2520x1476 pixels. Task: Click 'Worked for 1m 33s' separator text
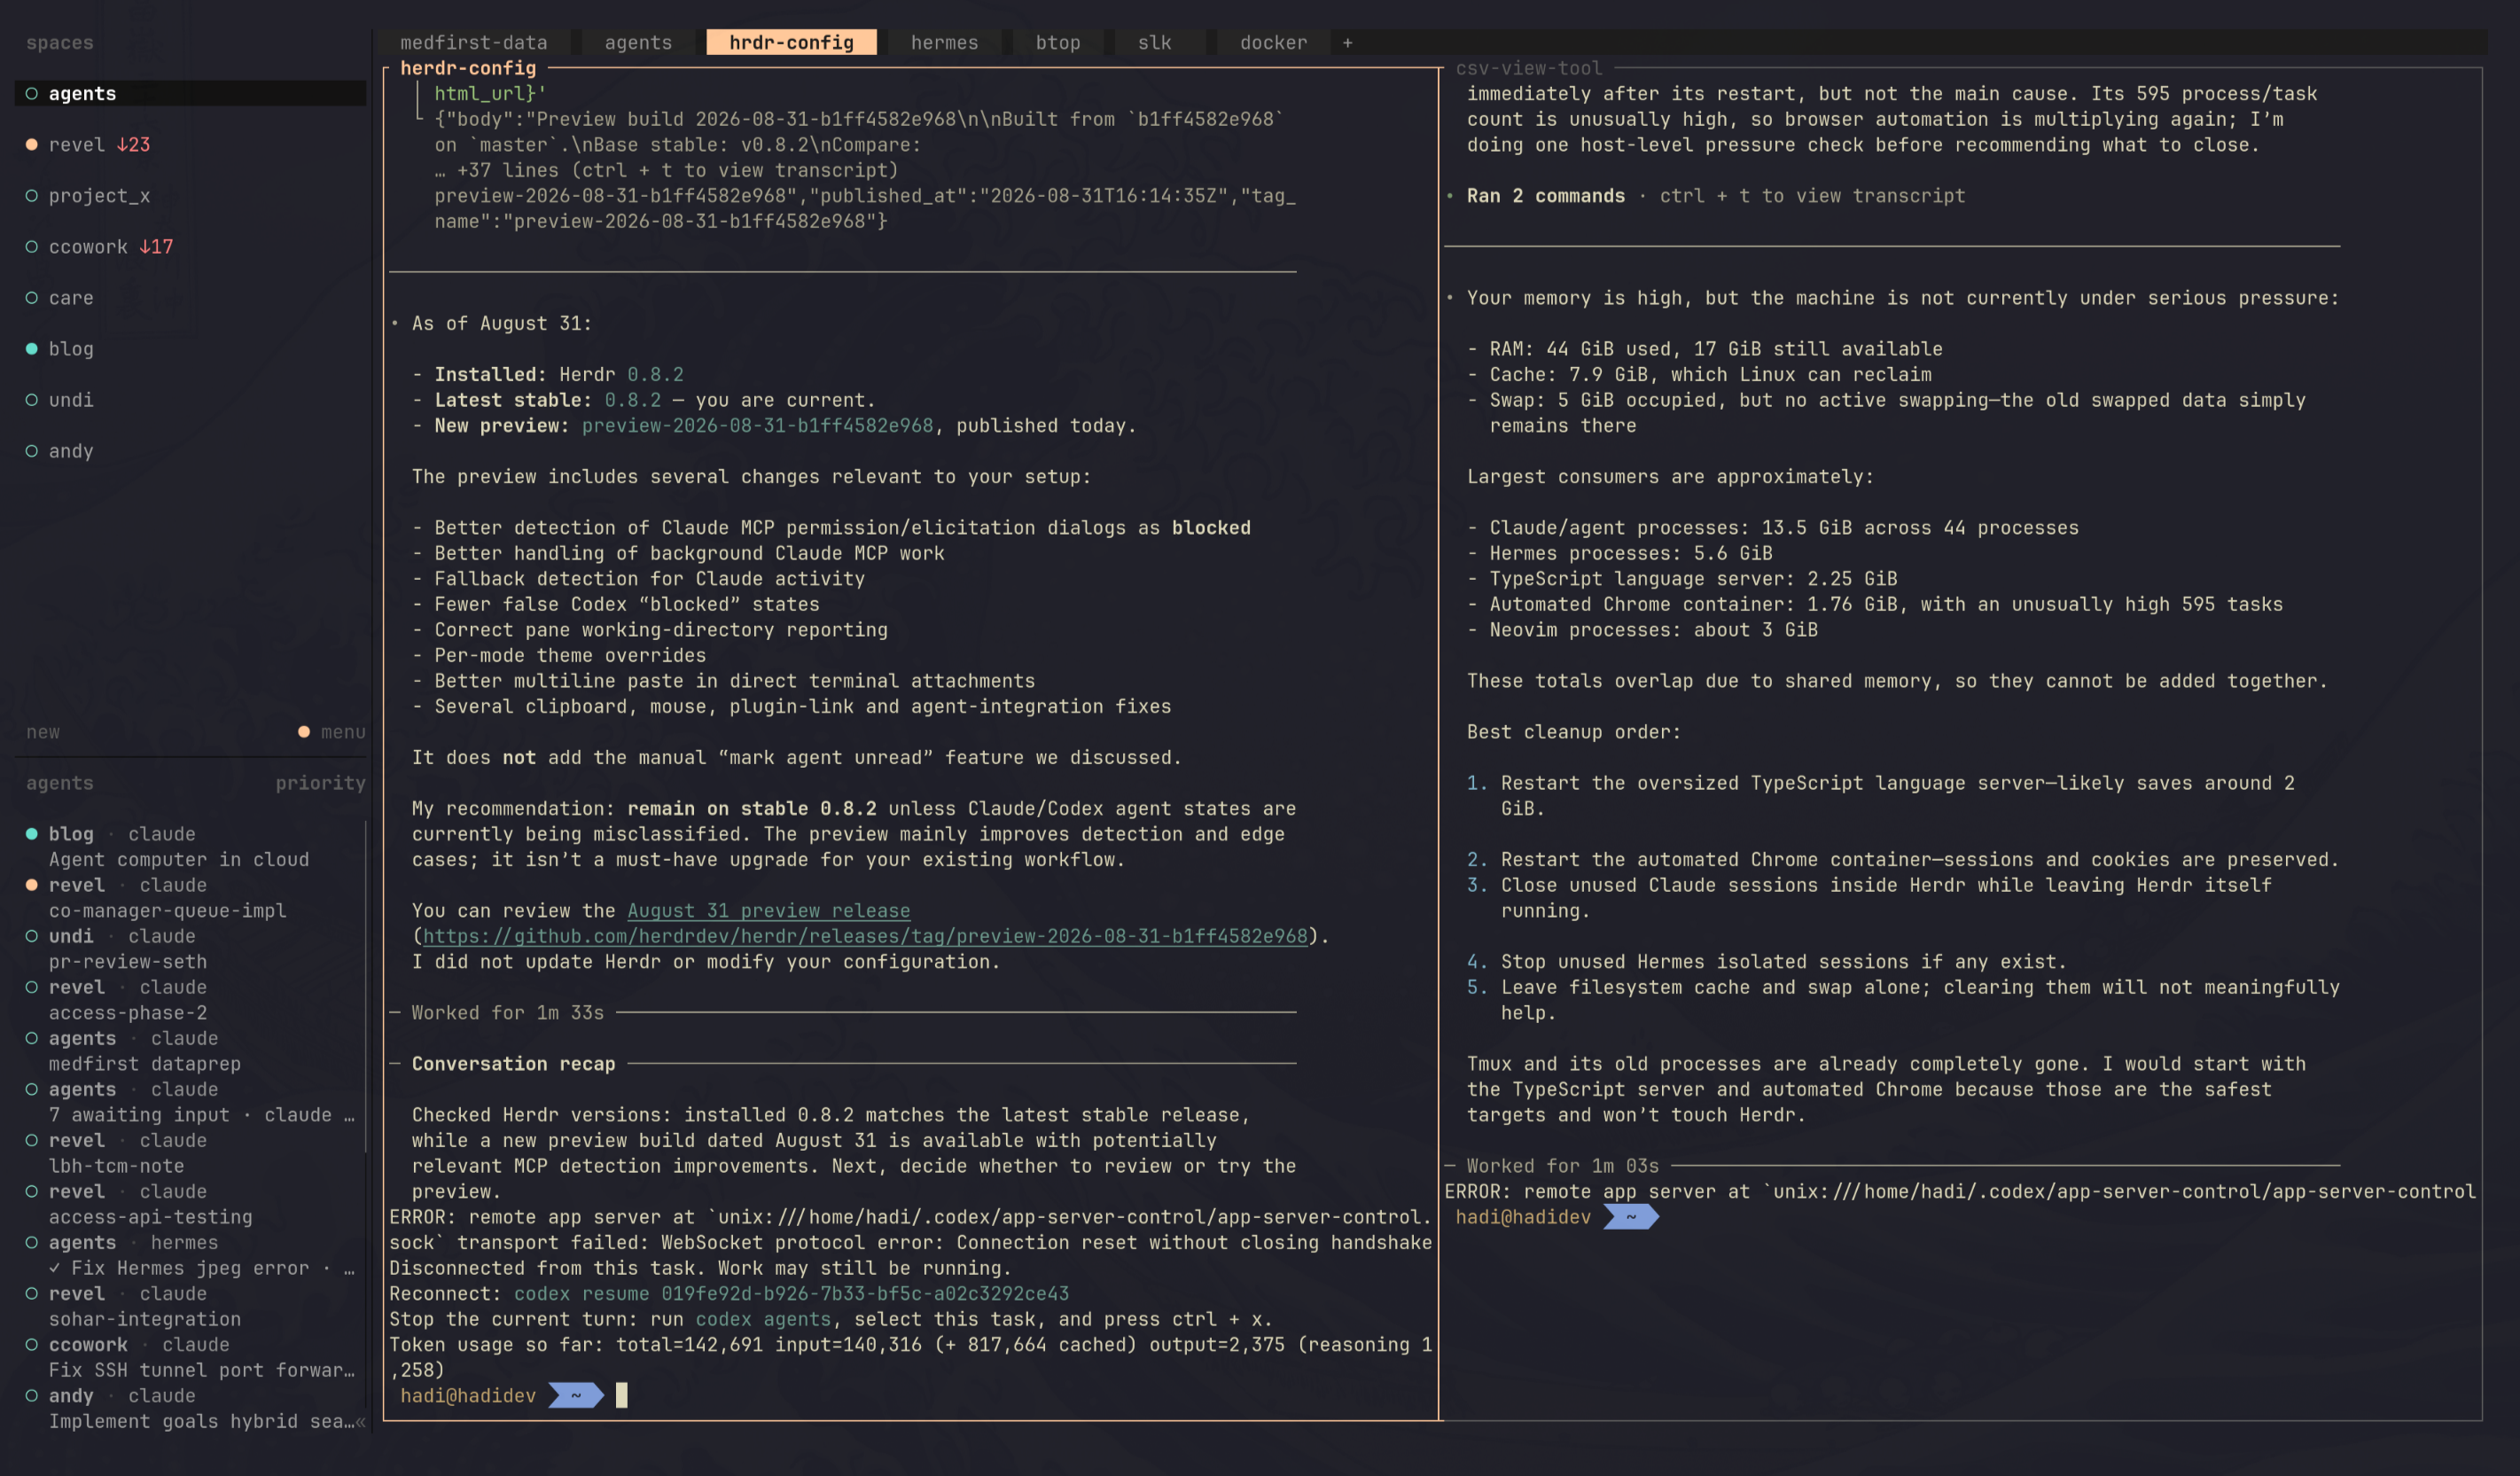(507, 1012)
